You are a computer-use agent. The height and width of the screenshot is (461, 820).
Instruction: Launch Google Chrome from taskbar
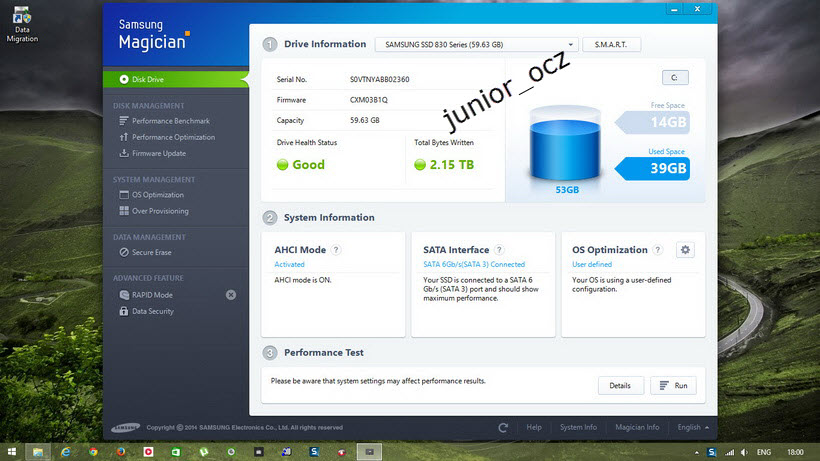point(93,452)
